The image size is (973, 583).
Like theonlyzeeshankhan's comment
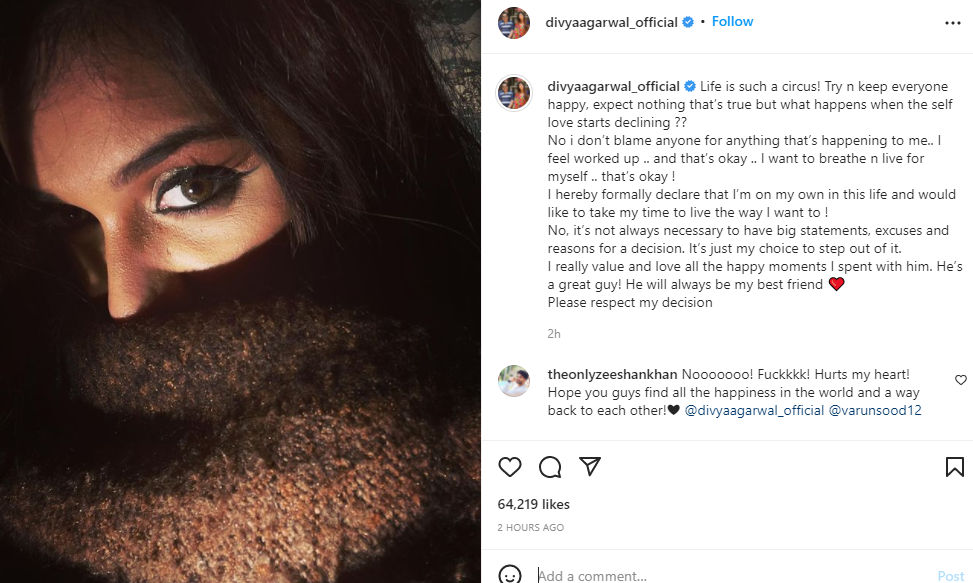tap(961, 380)
